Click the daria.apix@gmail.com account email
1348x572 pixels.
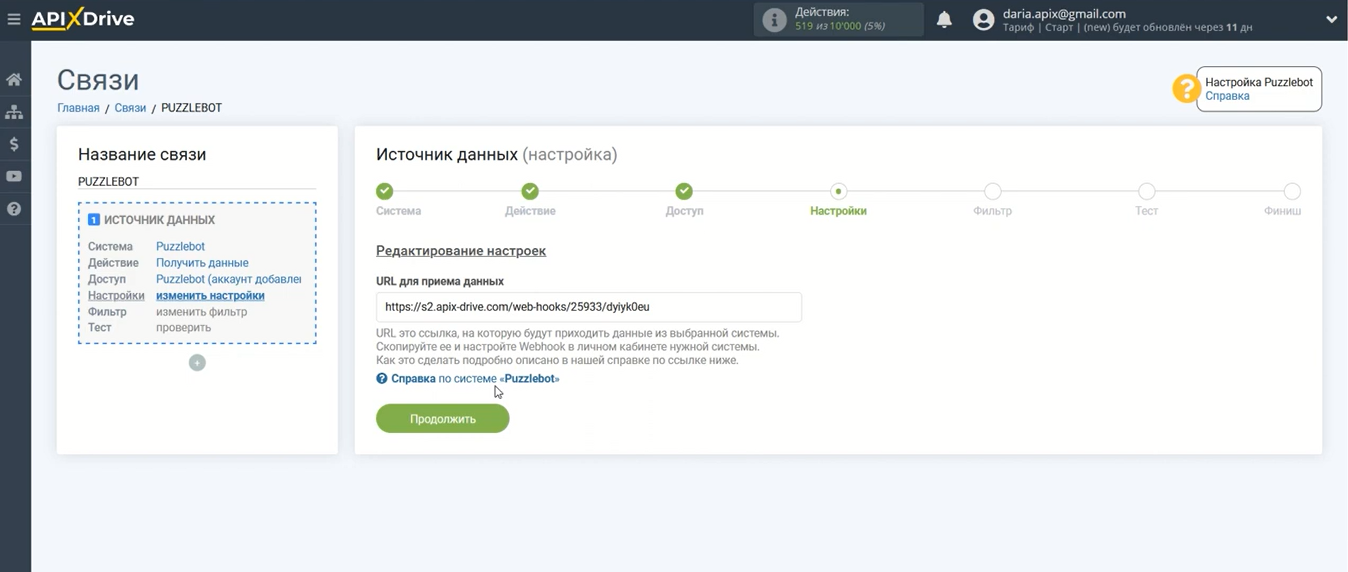coord(1064,14)
